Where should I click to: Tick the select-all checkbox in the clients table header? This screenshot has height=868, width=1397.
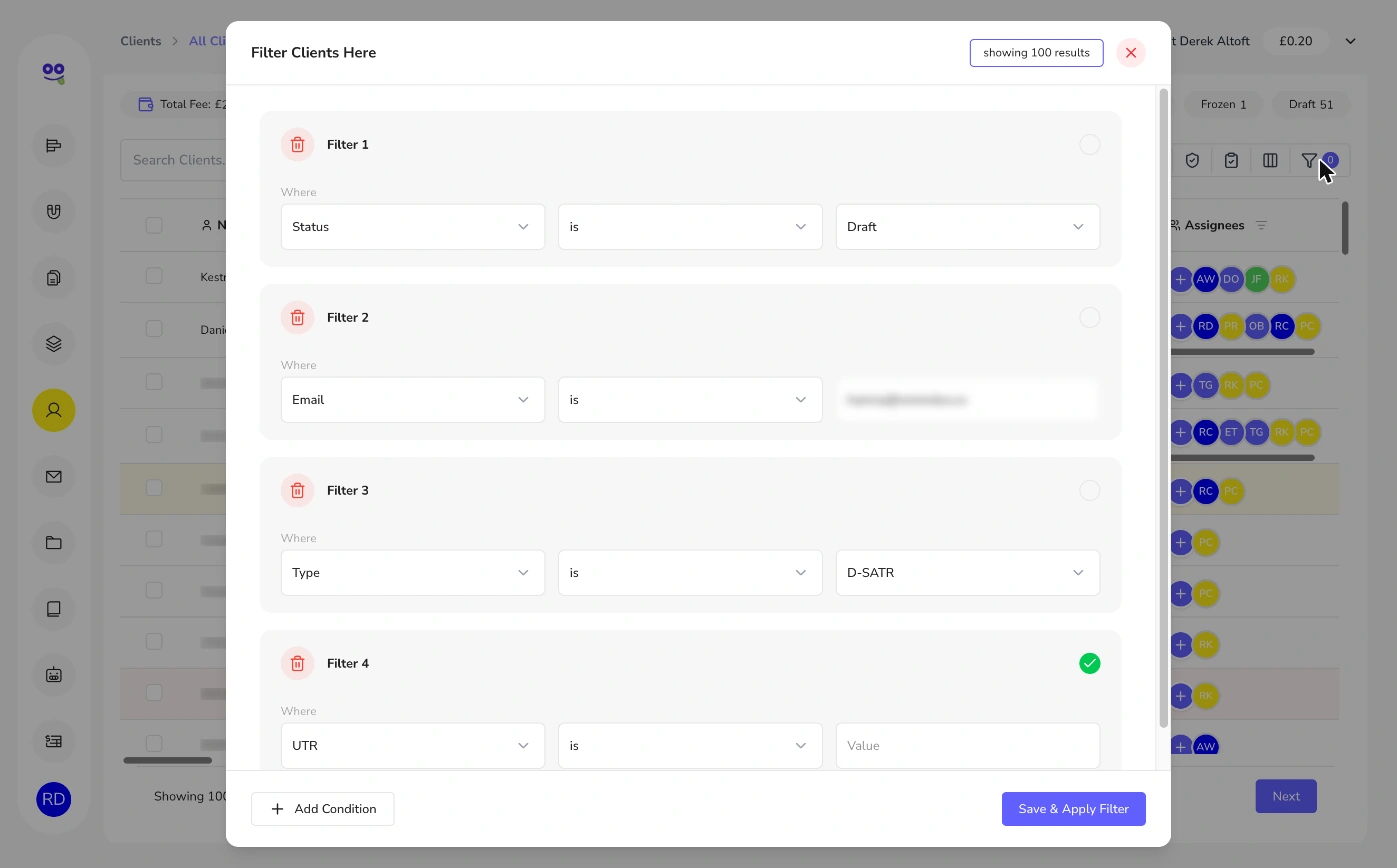pos(154,225)
